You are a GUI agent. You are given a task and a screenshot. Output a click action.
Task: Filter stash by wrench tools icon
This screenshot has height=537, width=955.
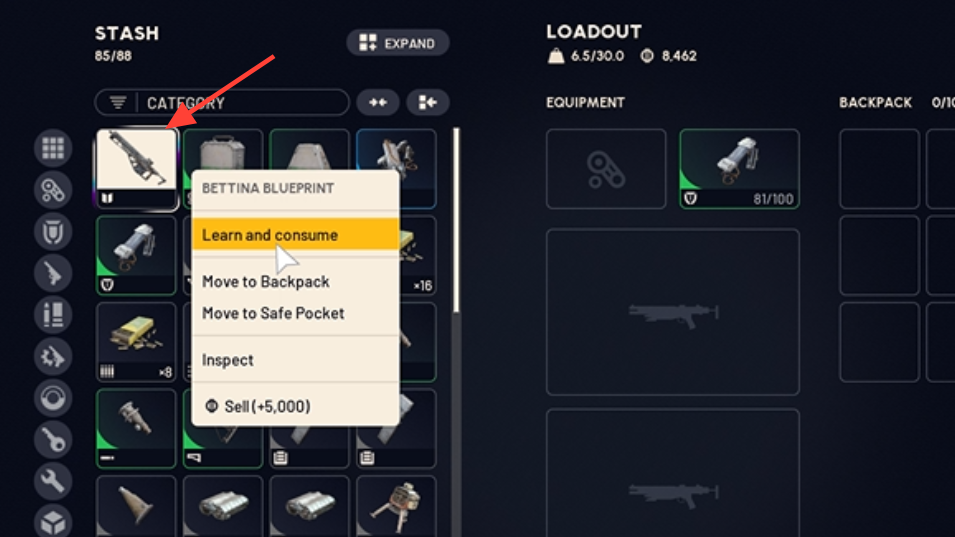click(53, 481)
